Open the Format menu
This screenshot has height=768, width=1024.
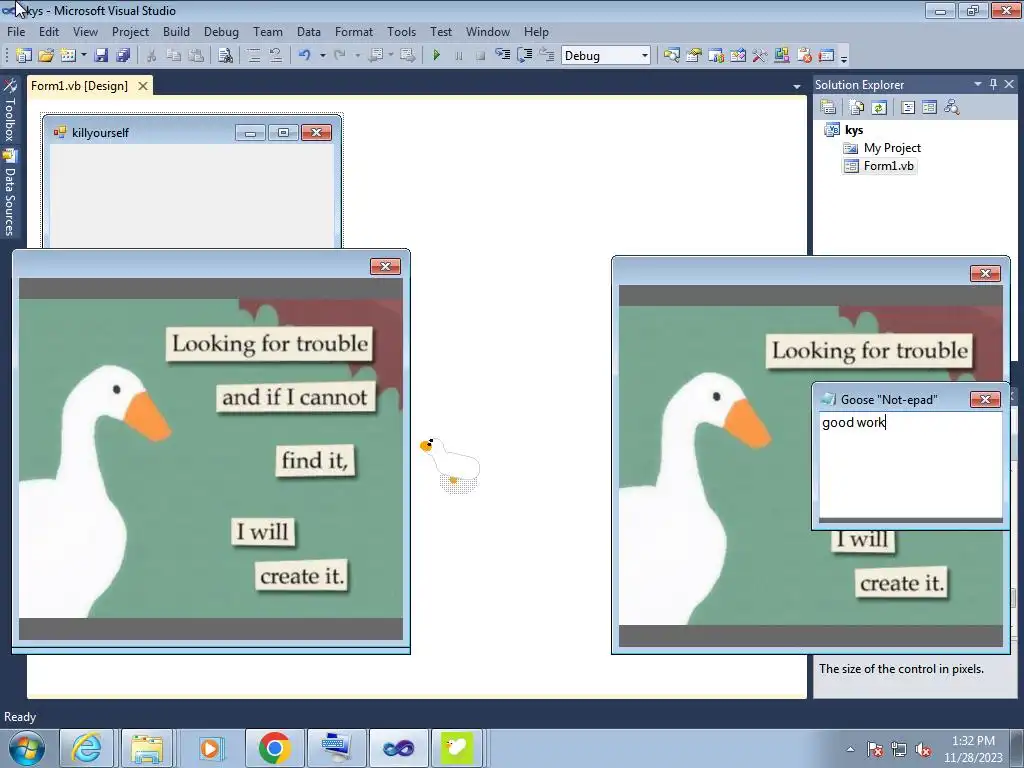click(x=353, y=31)
